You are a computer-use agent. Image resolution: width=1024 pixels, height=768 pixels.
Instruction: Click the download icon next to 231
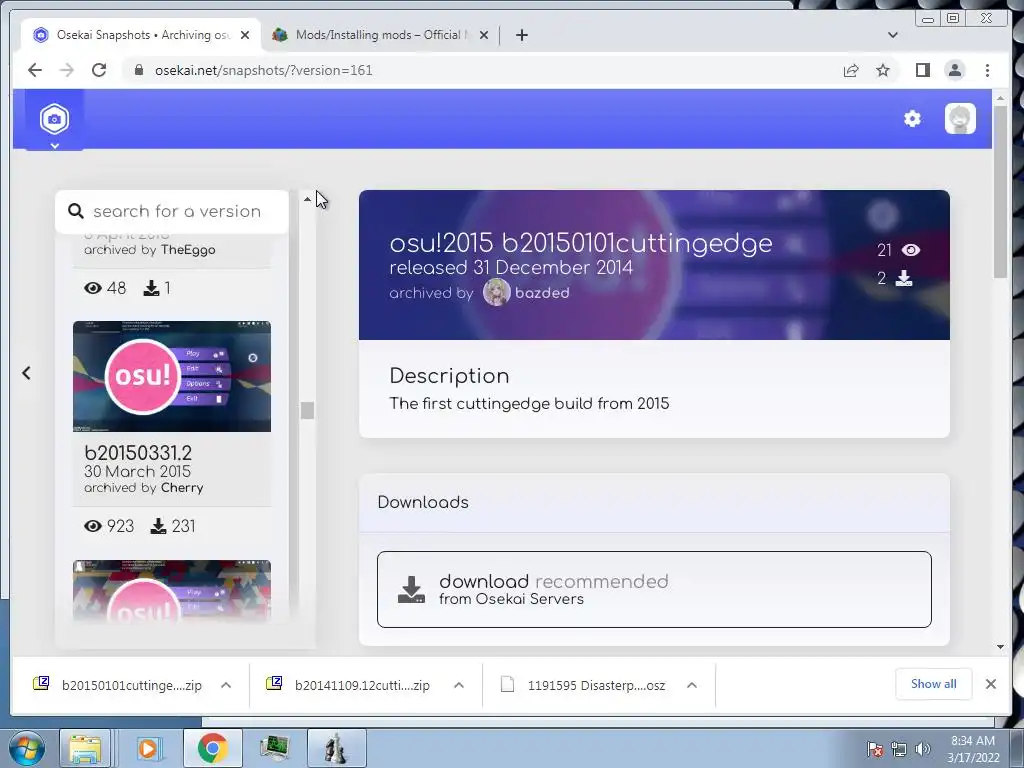(159, 526)
